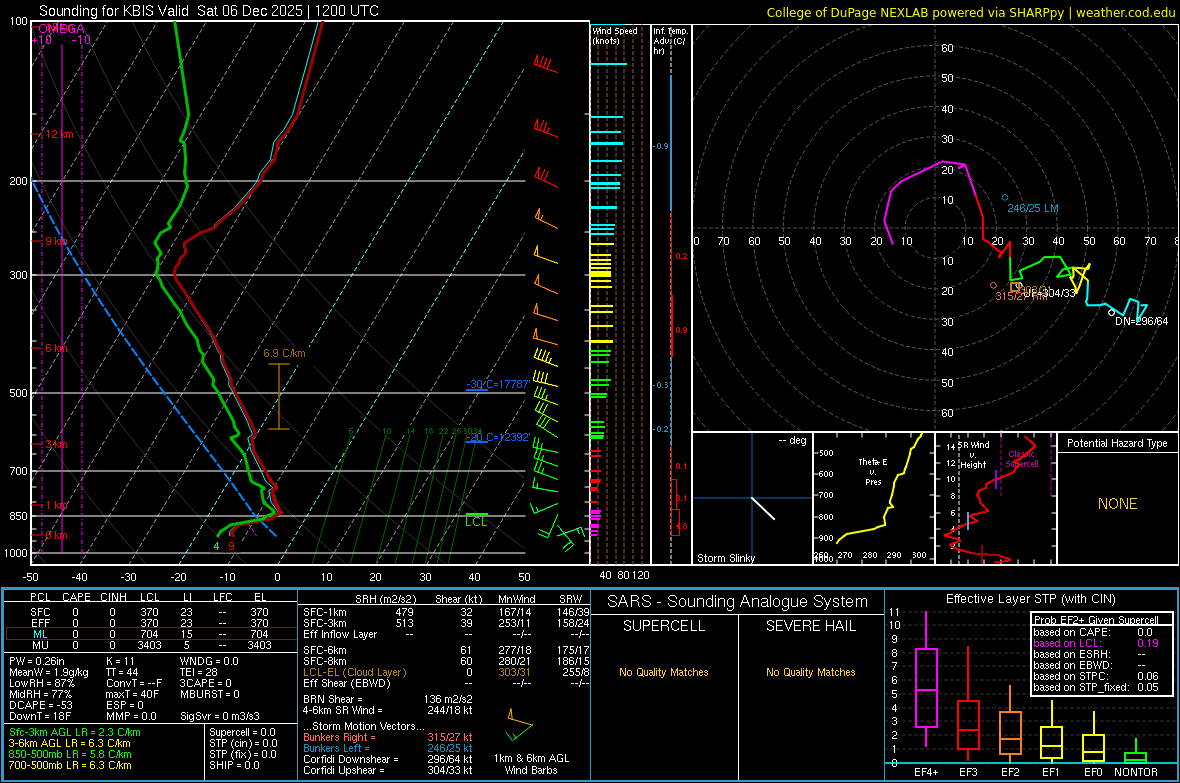
Task: Click the '315/27 RM' hodograph label
Action: pyautogui.click(x=1020, y=297)
